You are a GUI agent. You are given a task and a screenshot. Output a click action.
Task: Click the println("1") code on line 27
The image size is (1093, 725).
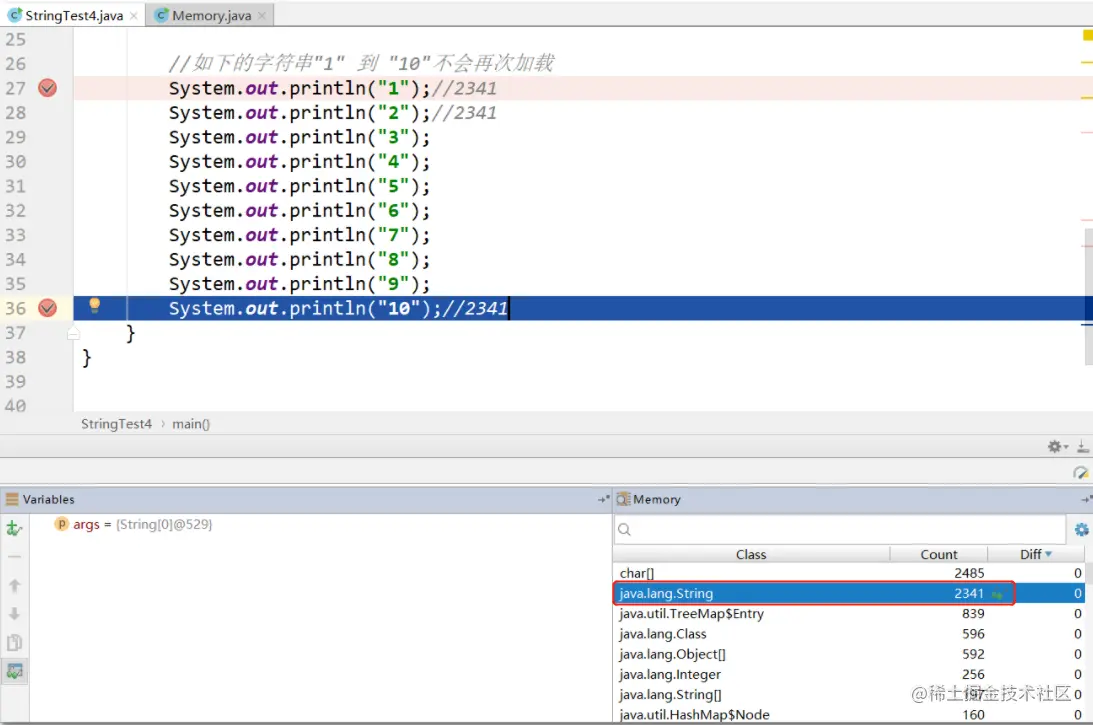click(x=360, y=89)
